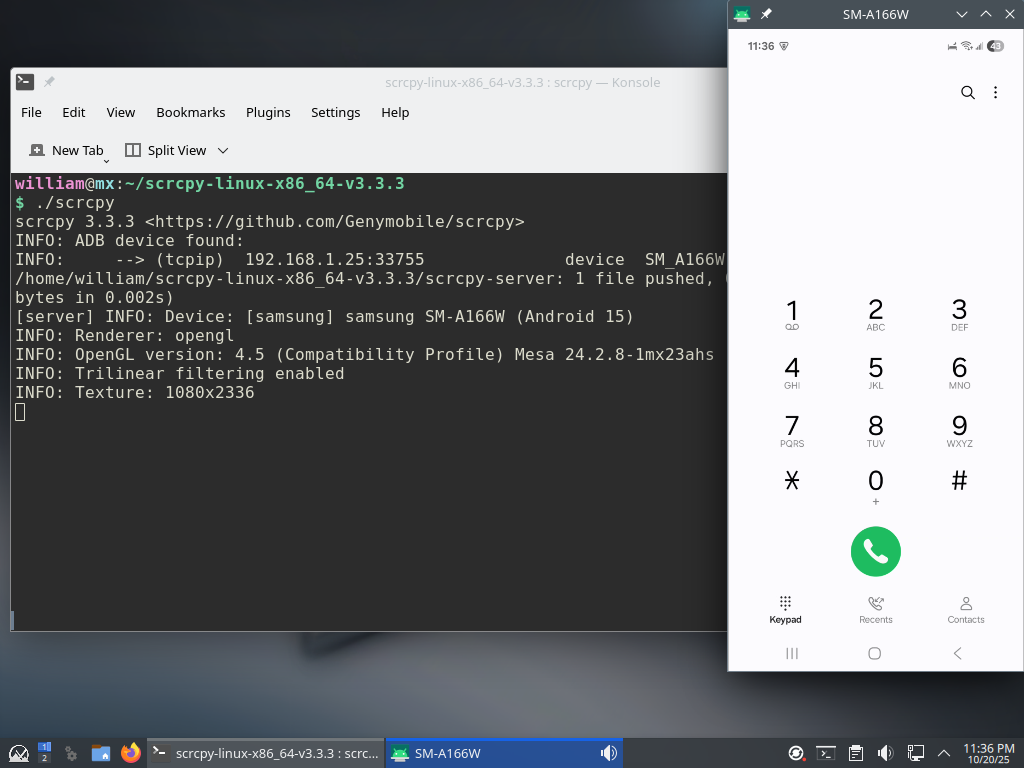Switch to the Contacts tab in dialer
The image size is (1024, 768).
(965, 609)
